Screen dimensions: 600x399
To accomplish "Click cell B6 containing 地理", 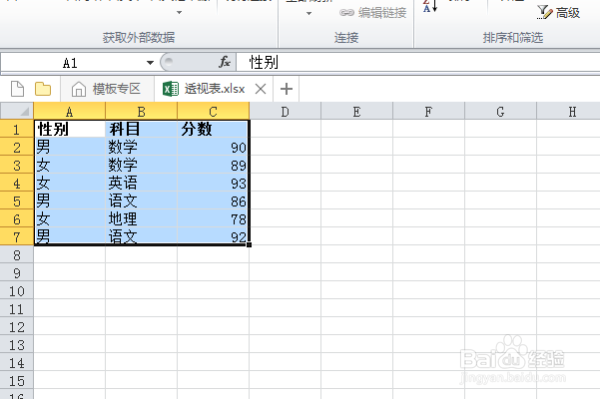I will click(x=142, y=219).
